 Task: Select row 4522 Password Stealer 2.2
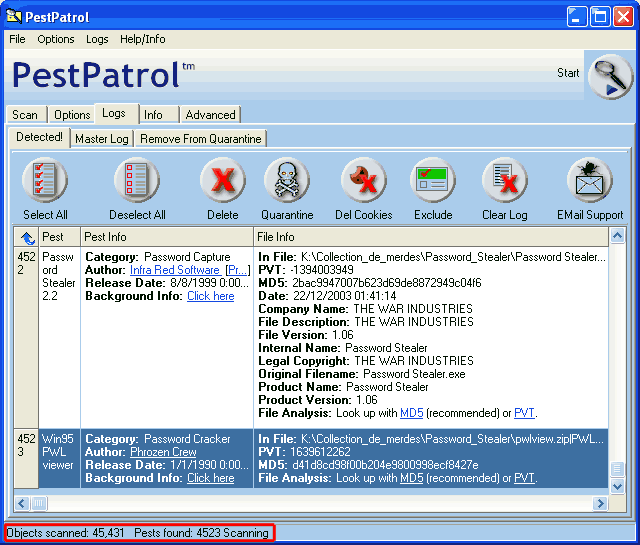(311, 337)
